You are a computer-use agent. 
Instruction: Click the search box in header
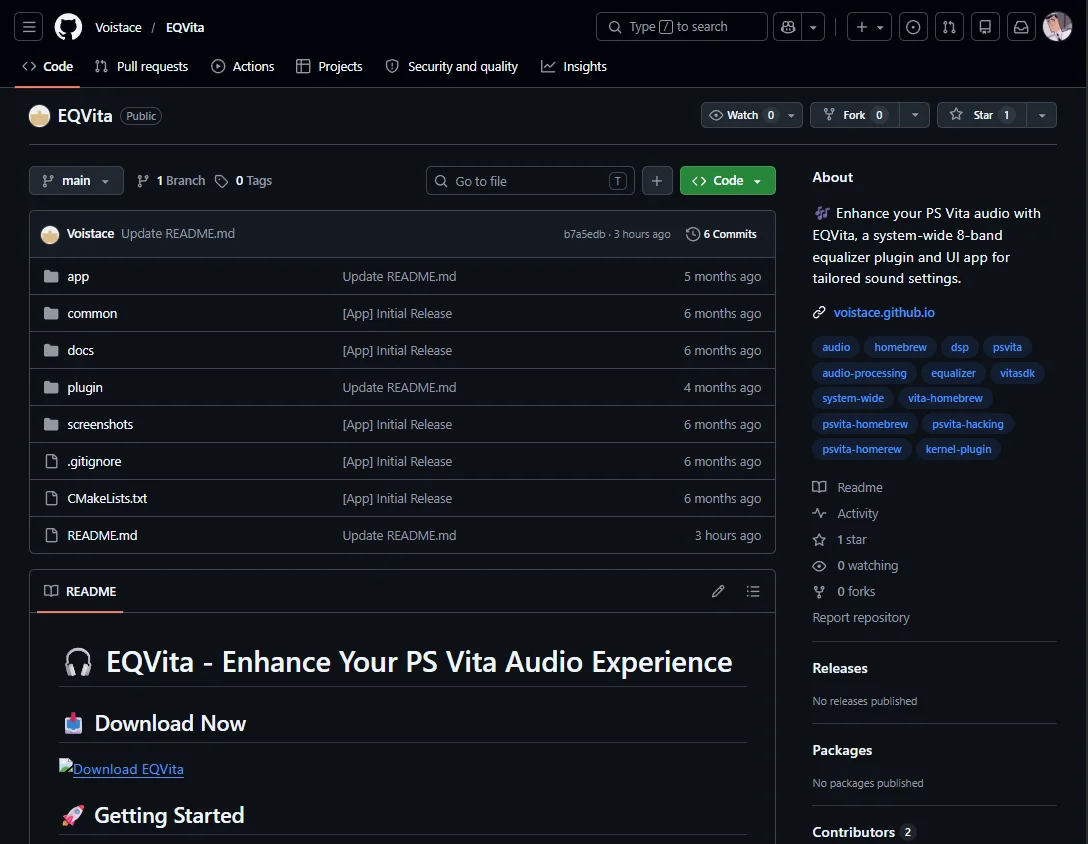(681, 27)
